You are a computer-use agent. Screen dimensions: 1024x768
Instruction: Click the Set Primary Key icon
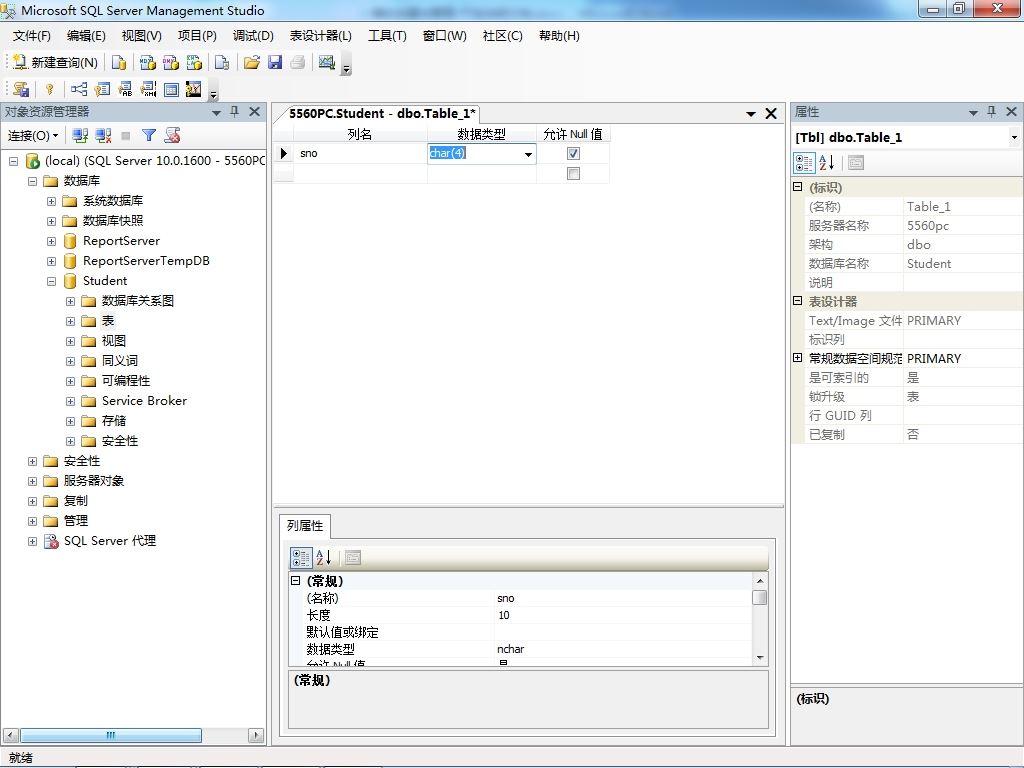50,89
